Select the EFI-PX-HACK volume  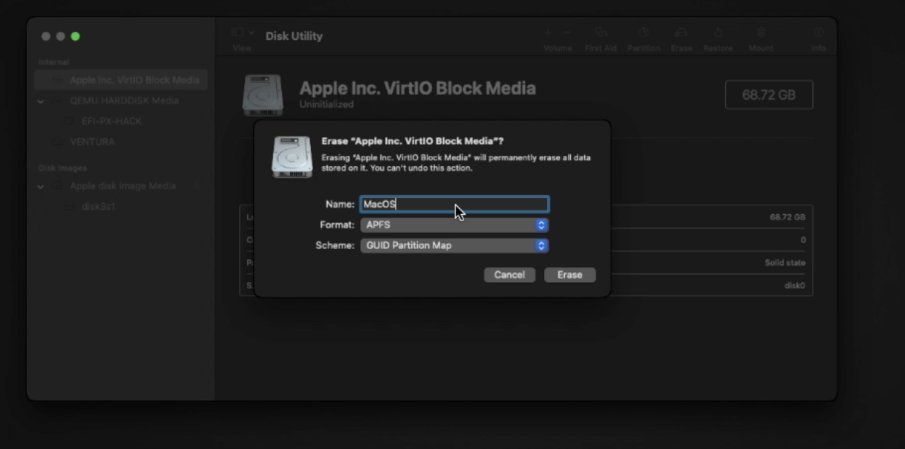111,122
